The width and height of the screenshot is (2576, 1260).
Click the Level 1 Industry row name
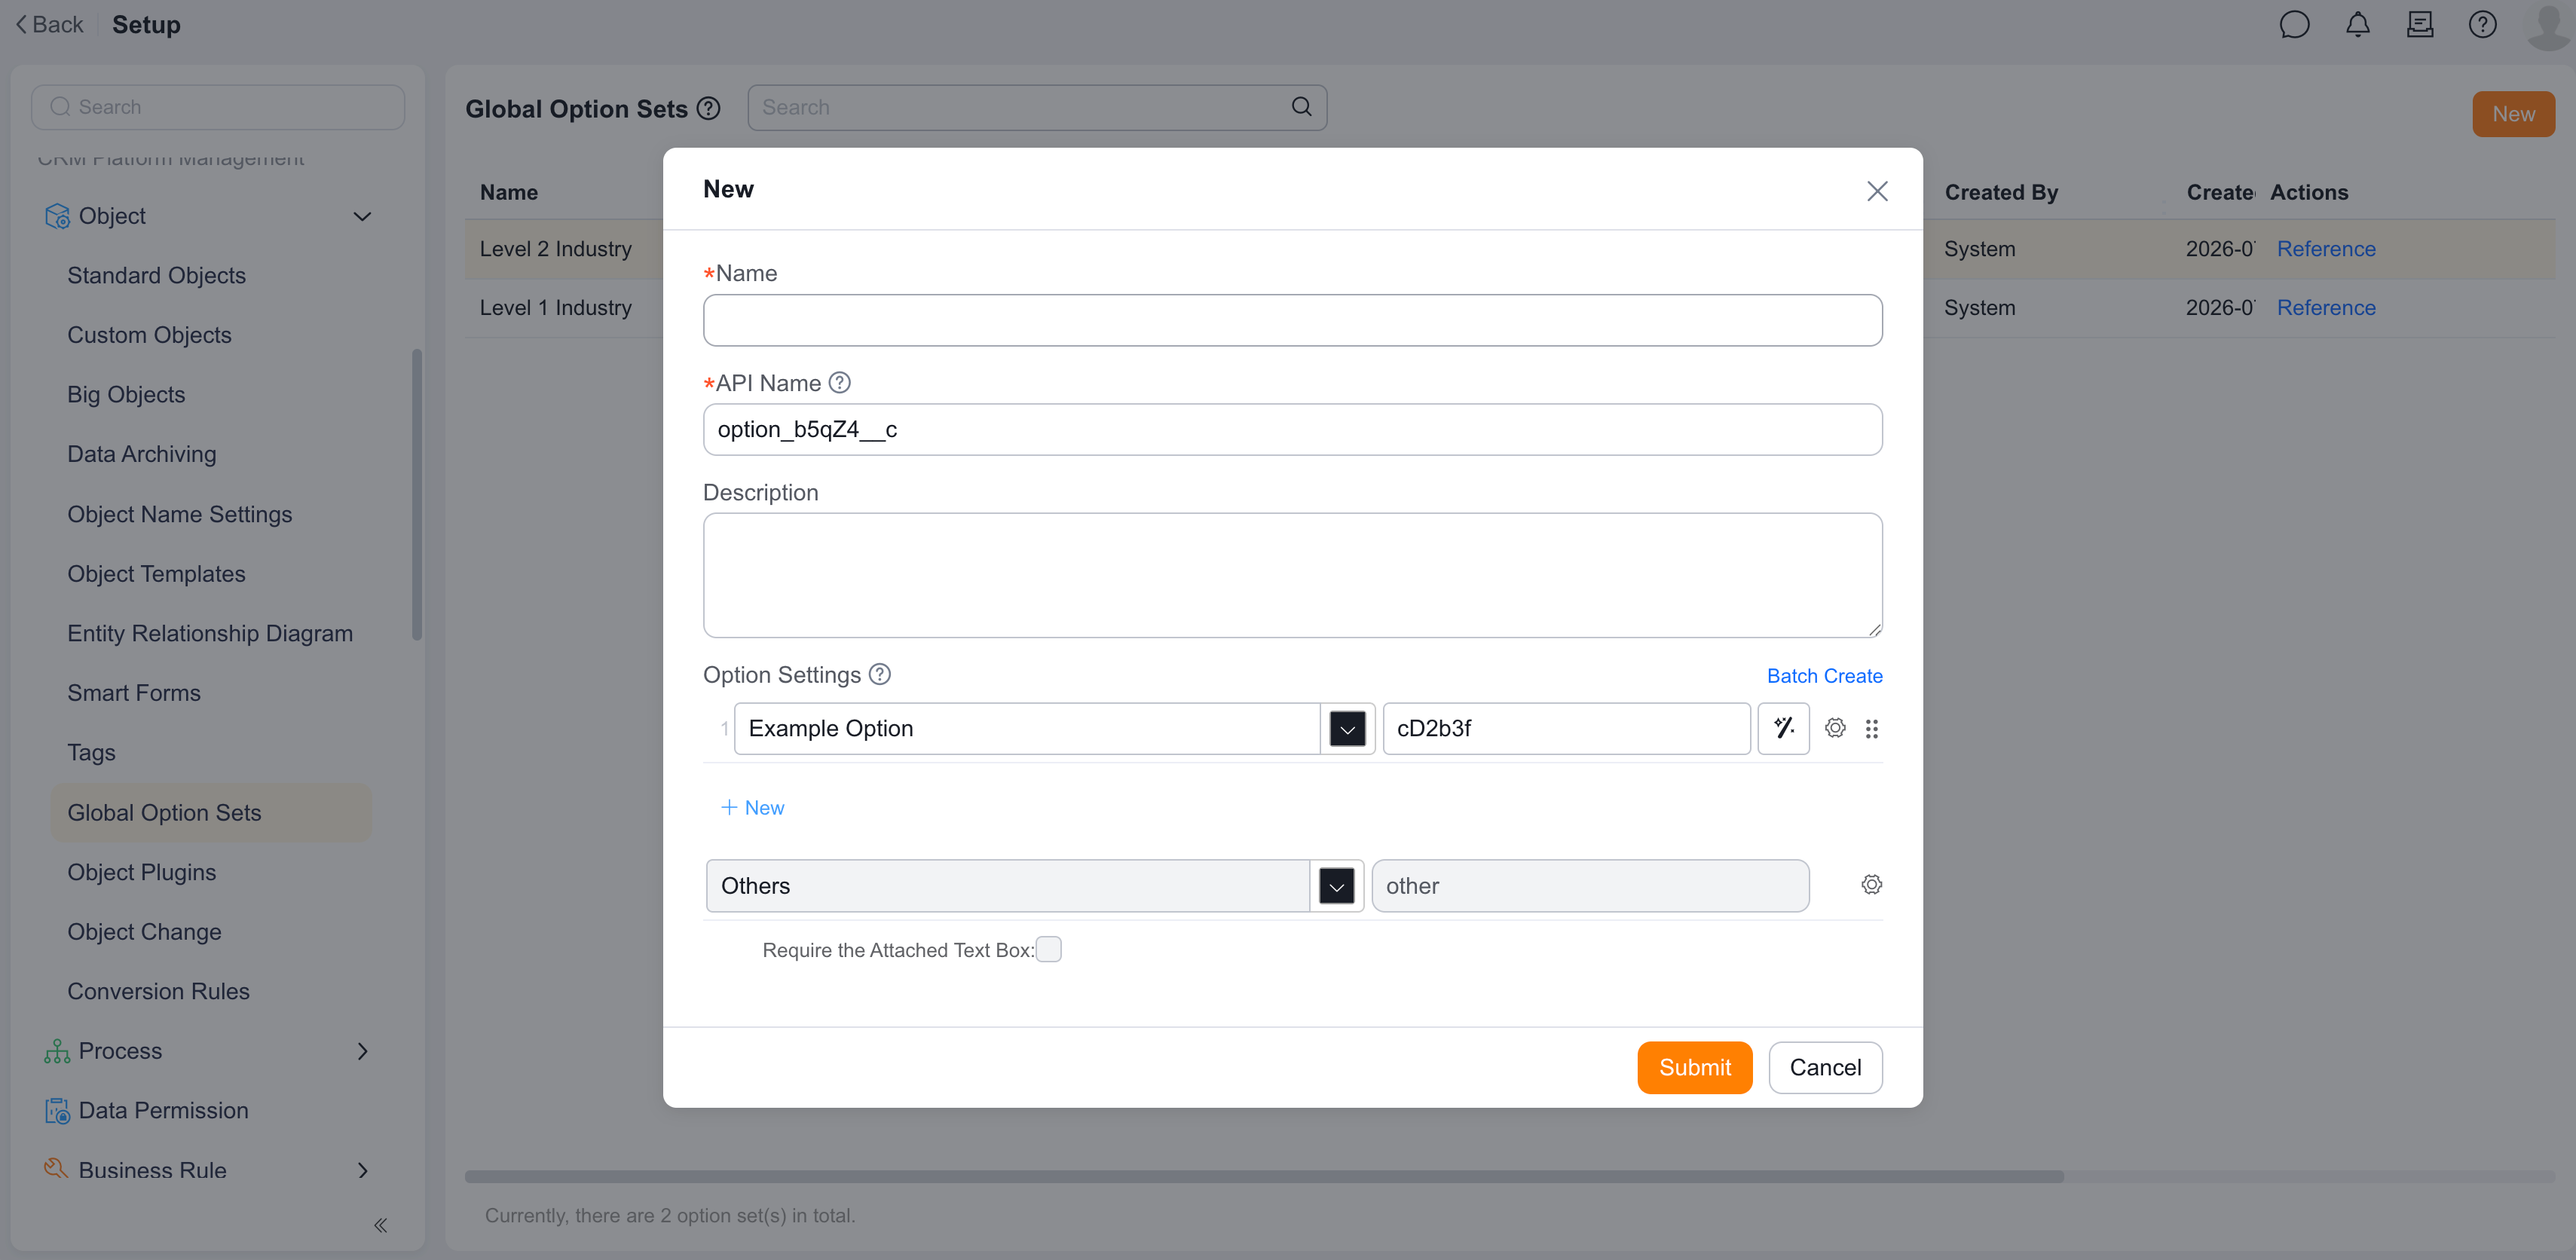[x=555, y=308]
